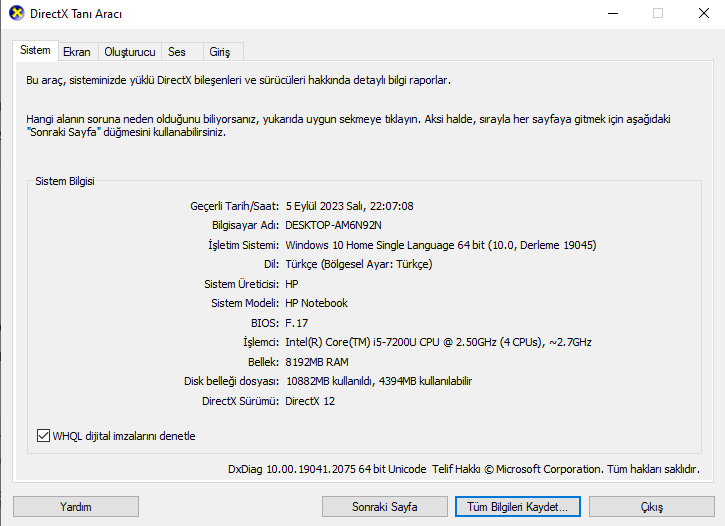
Task: Minimize the DirectX Tanı Aracı window
Action: (613, 13)
